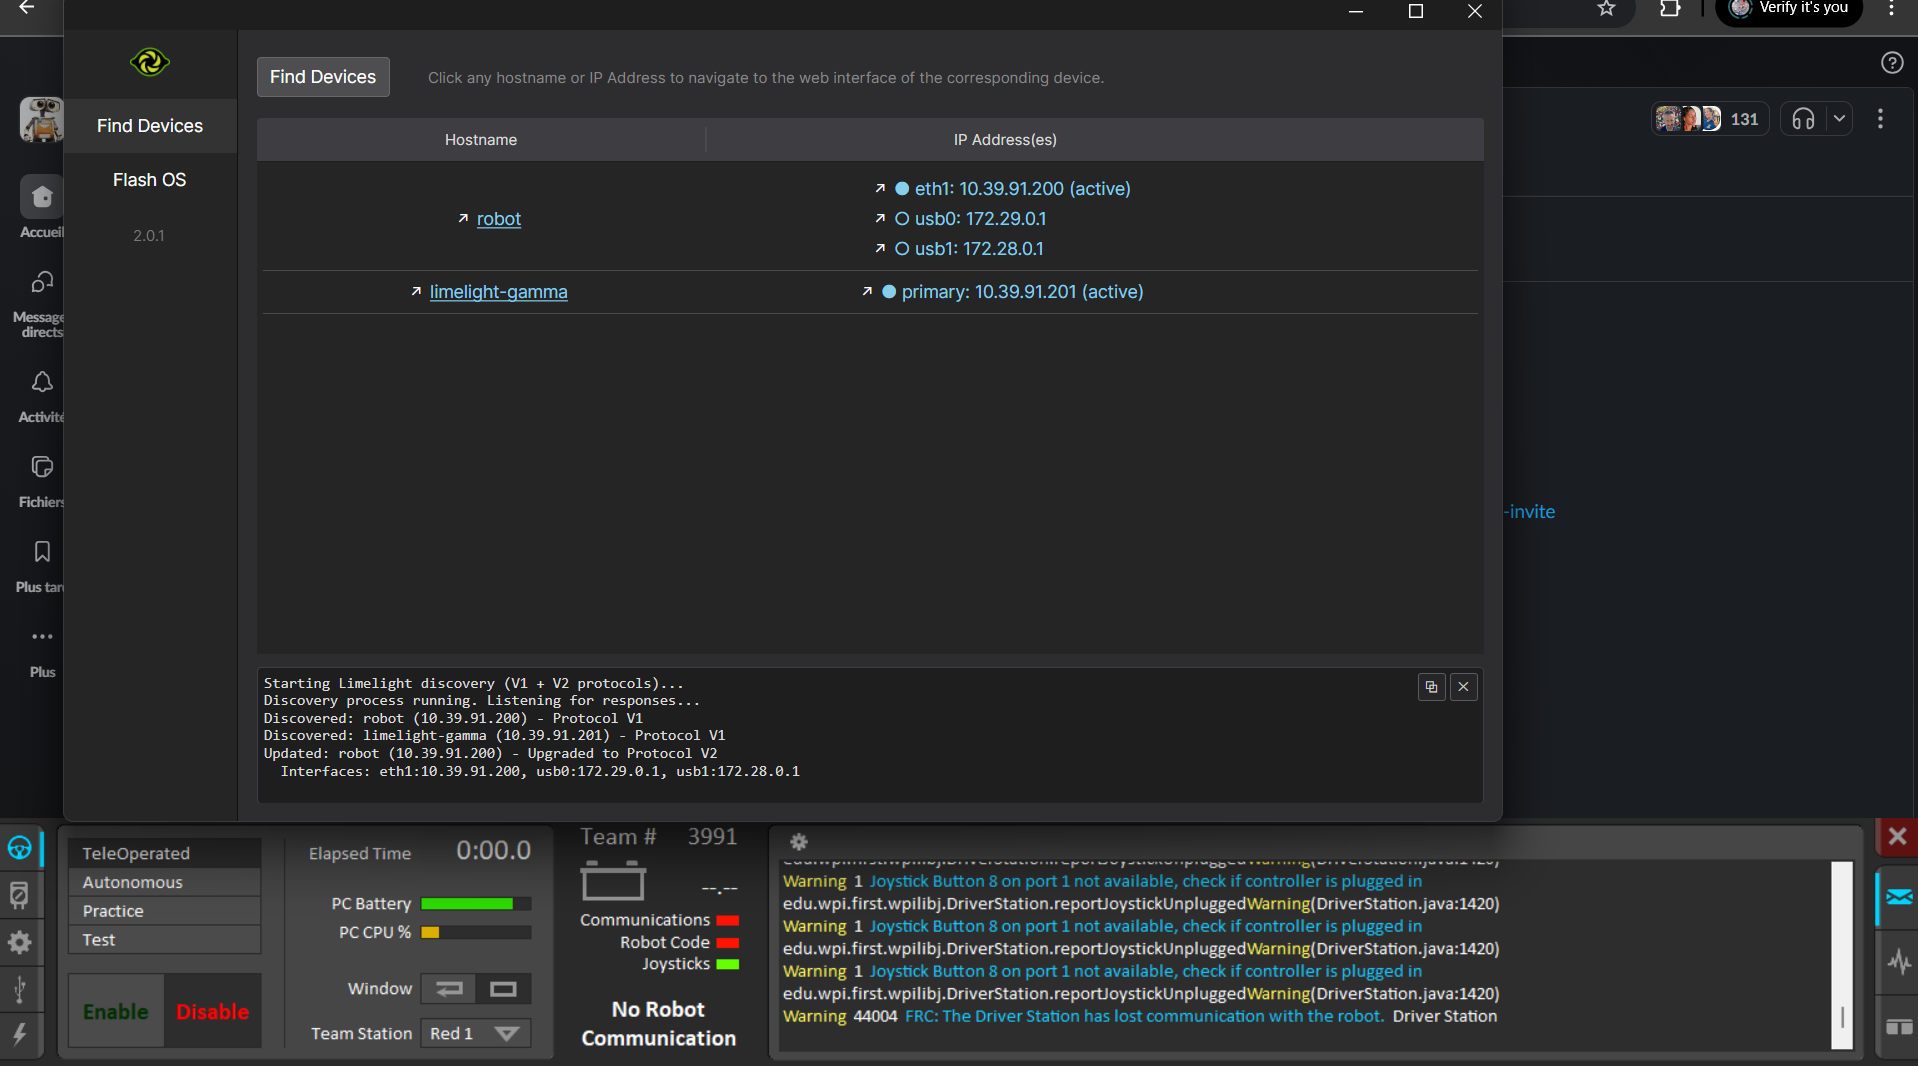Click the message console scrollbar
1918x1066 pixels.
pos(1841,955)
